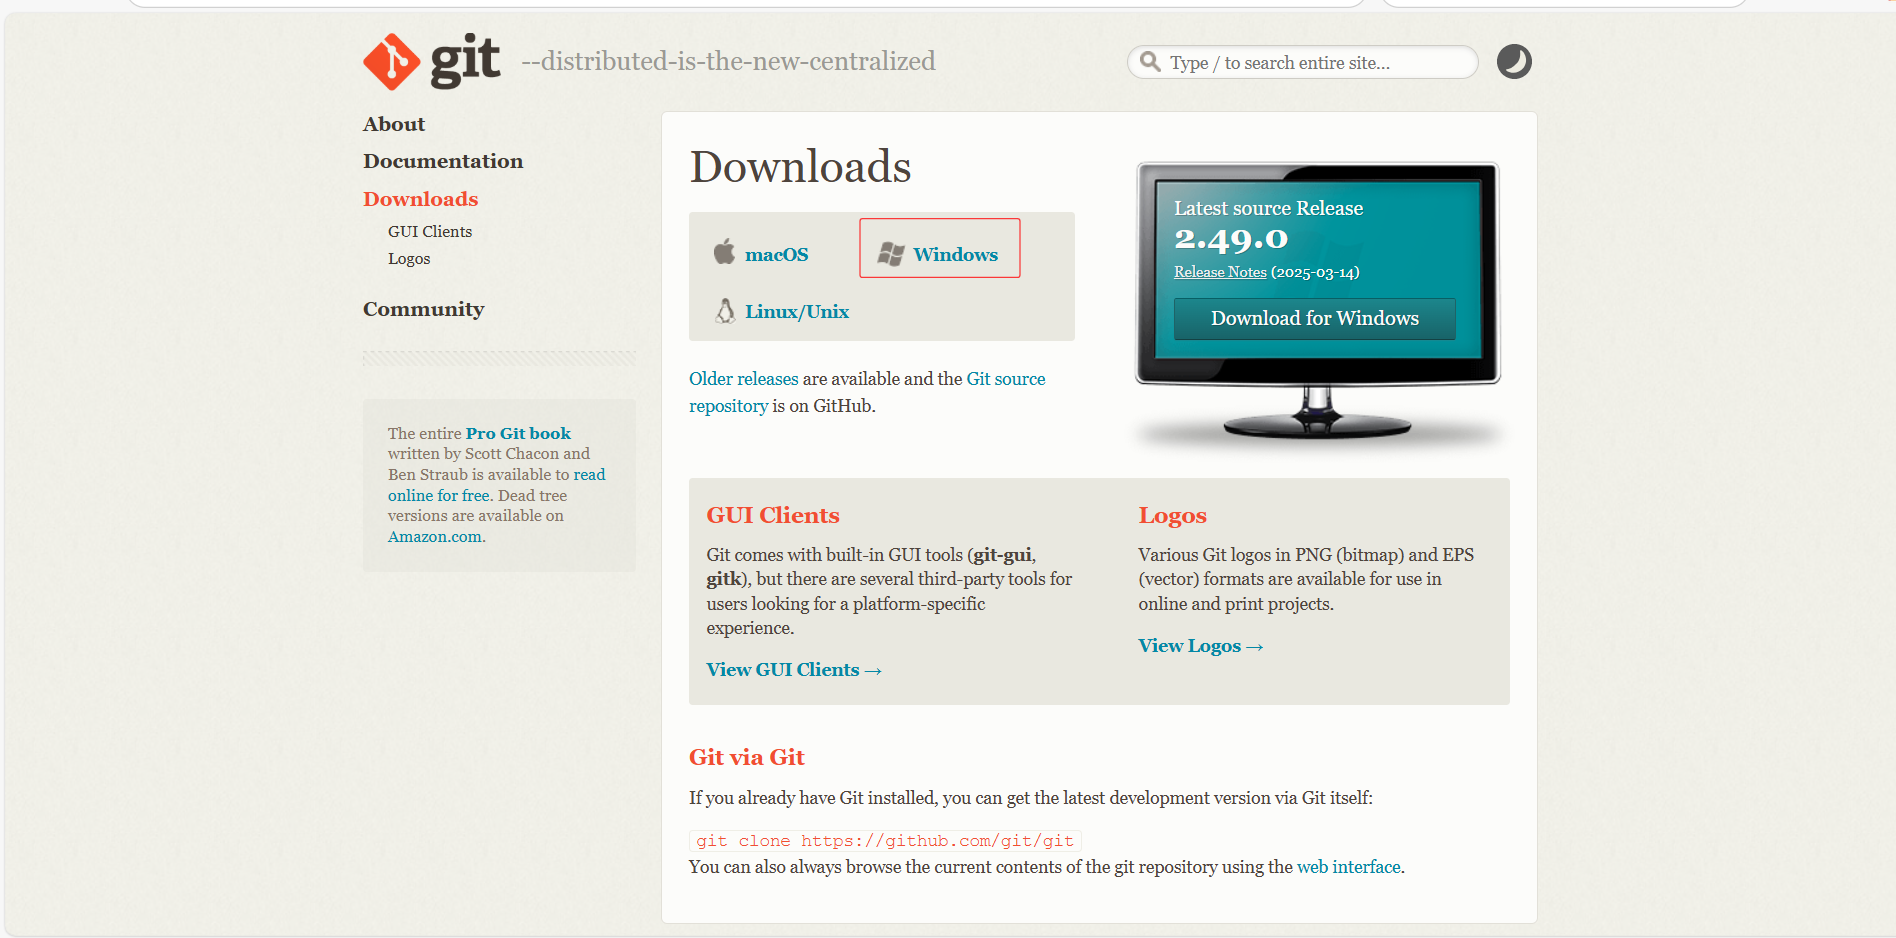Open the Pro Git book link
Image resolution: width=1896 pixels, height=938 pixels.
point(518,433)
